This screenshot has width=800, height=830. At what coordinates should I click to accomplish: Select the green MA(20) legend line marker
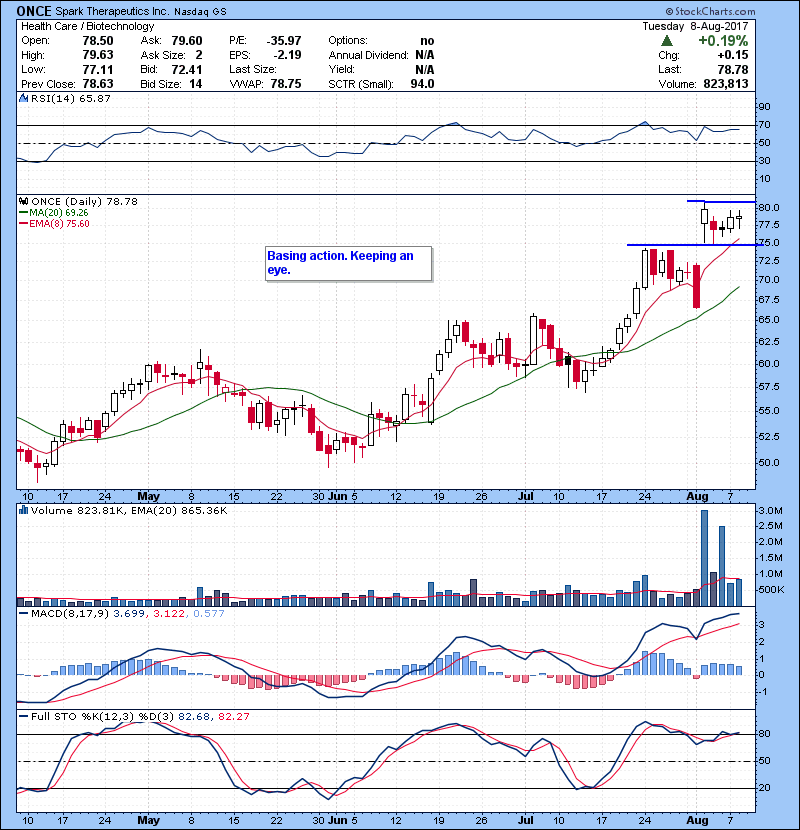coord(23,212)
